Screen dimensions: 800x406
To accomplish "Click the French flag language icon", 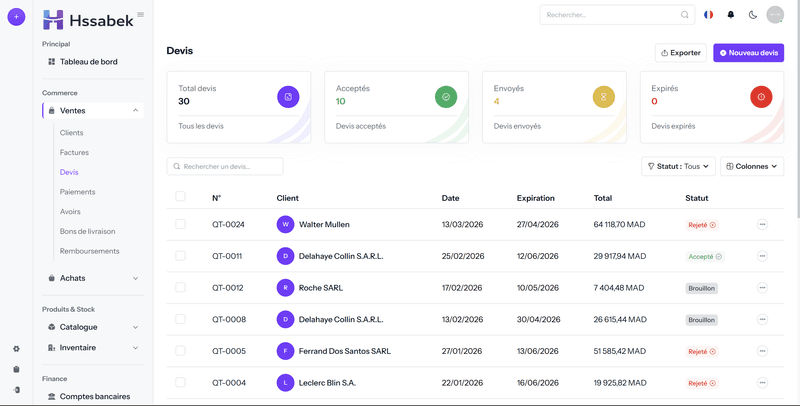I will 709,15.
